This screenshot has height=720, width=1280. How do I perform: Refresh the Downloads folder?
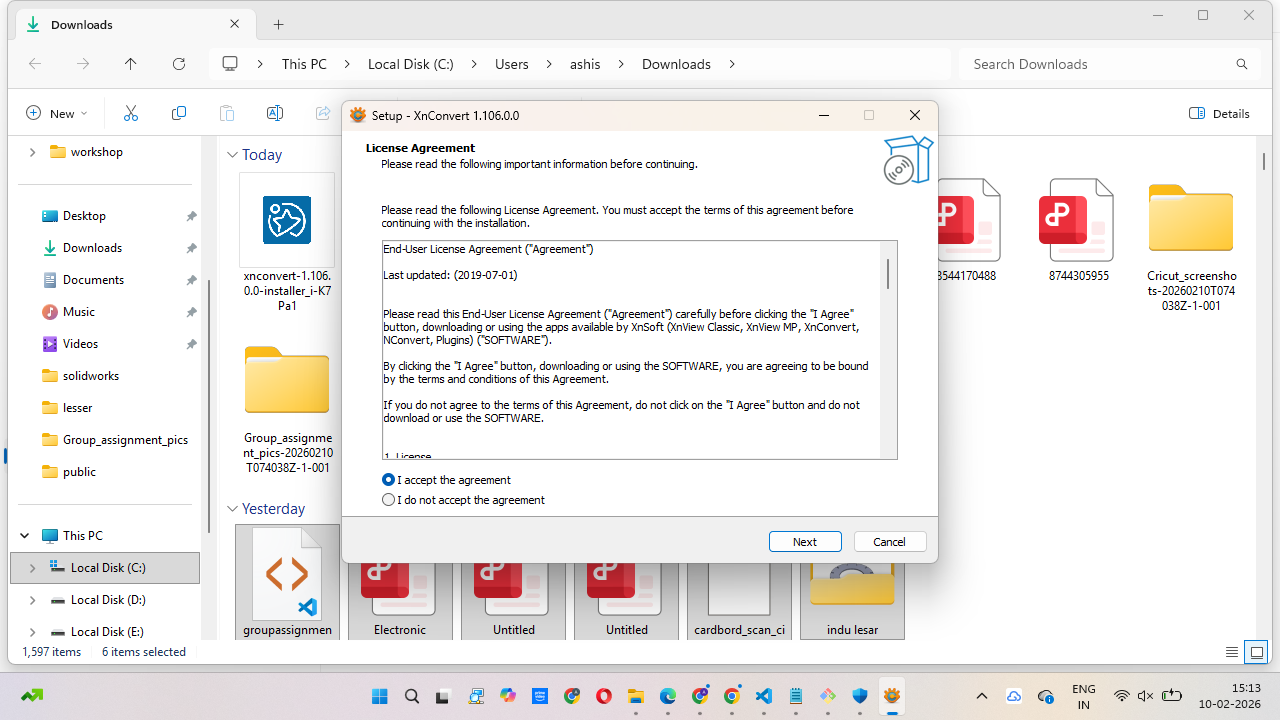pyautogui.click(x=179, y=64)
